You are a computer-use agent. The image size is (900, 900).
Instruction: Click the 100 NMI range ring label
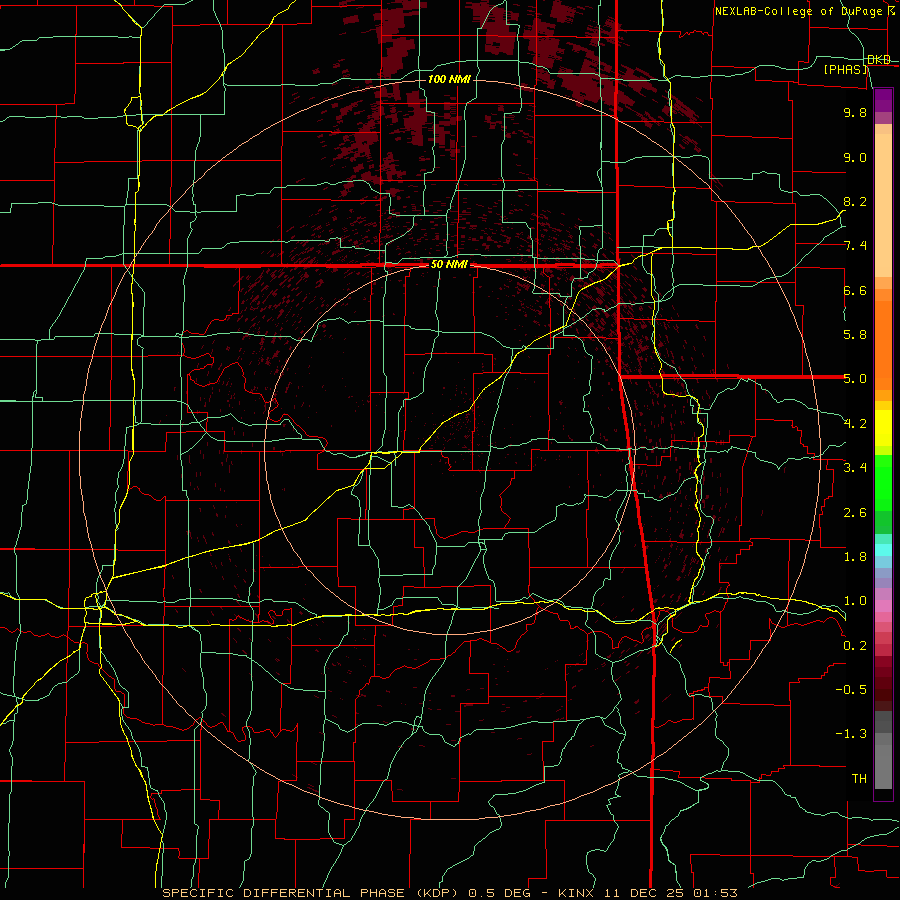tap(449, 79)
